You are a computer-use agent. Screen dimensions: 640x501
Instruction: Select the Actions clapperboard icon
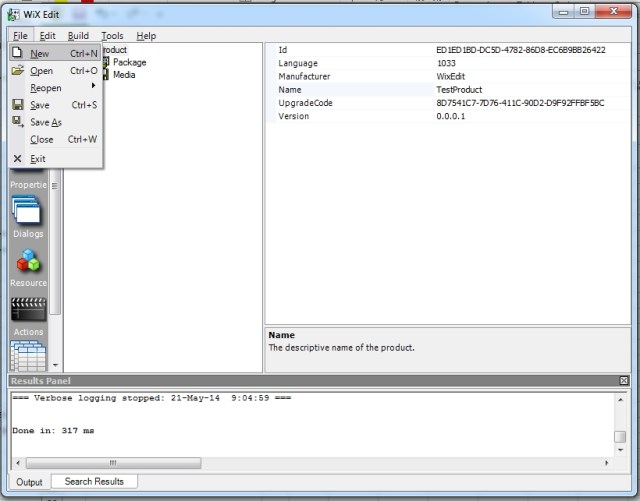(x=28, y=310)
